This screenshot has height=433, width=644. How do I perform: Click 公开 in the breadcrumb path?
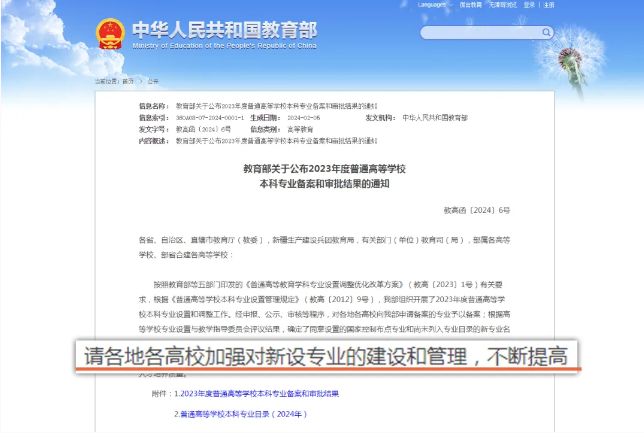tap(153, 81)
